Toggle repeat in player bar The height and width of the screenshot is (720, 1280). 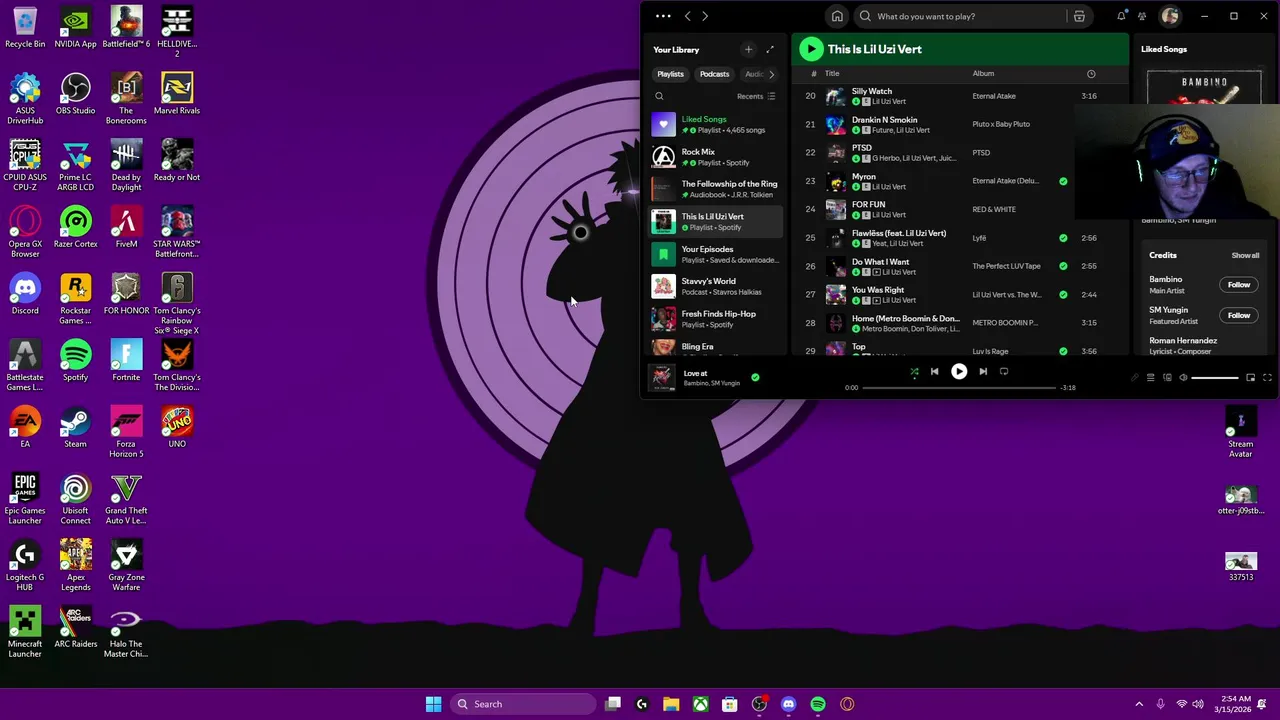point(1004,371)
